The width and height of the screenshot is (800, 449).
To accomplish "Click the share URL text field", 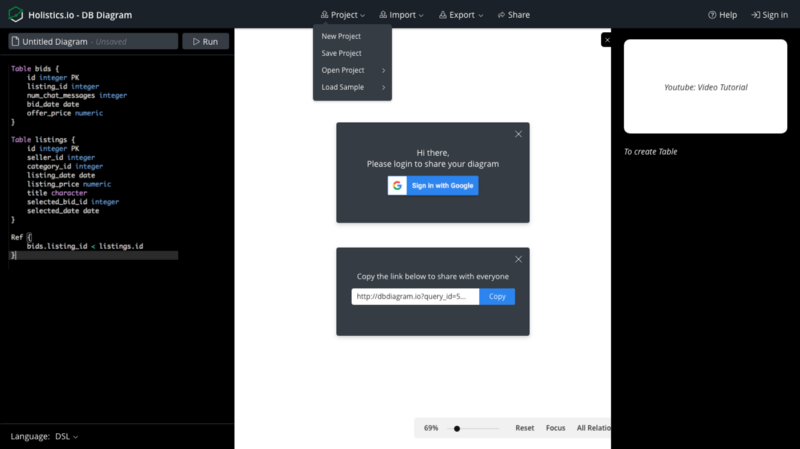I will click(x=415, y=296).
